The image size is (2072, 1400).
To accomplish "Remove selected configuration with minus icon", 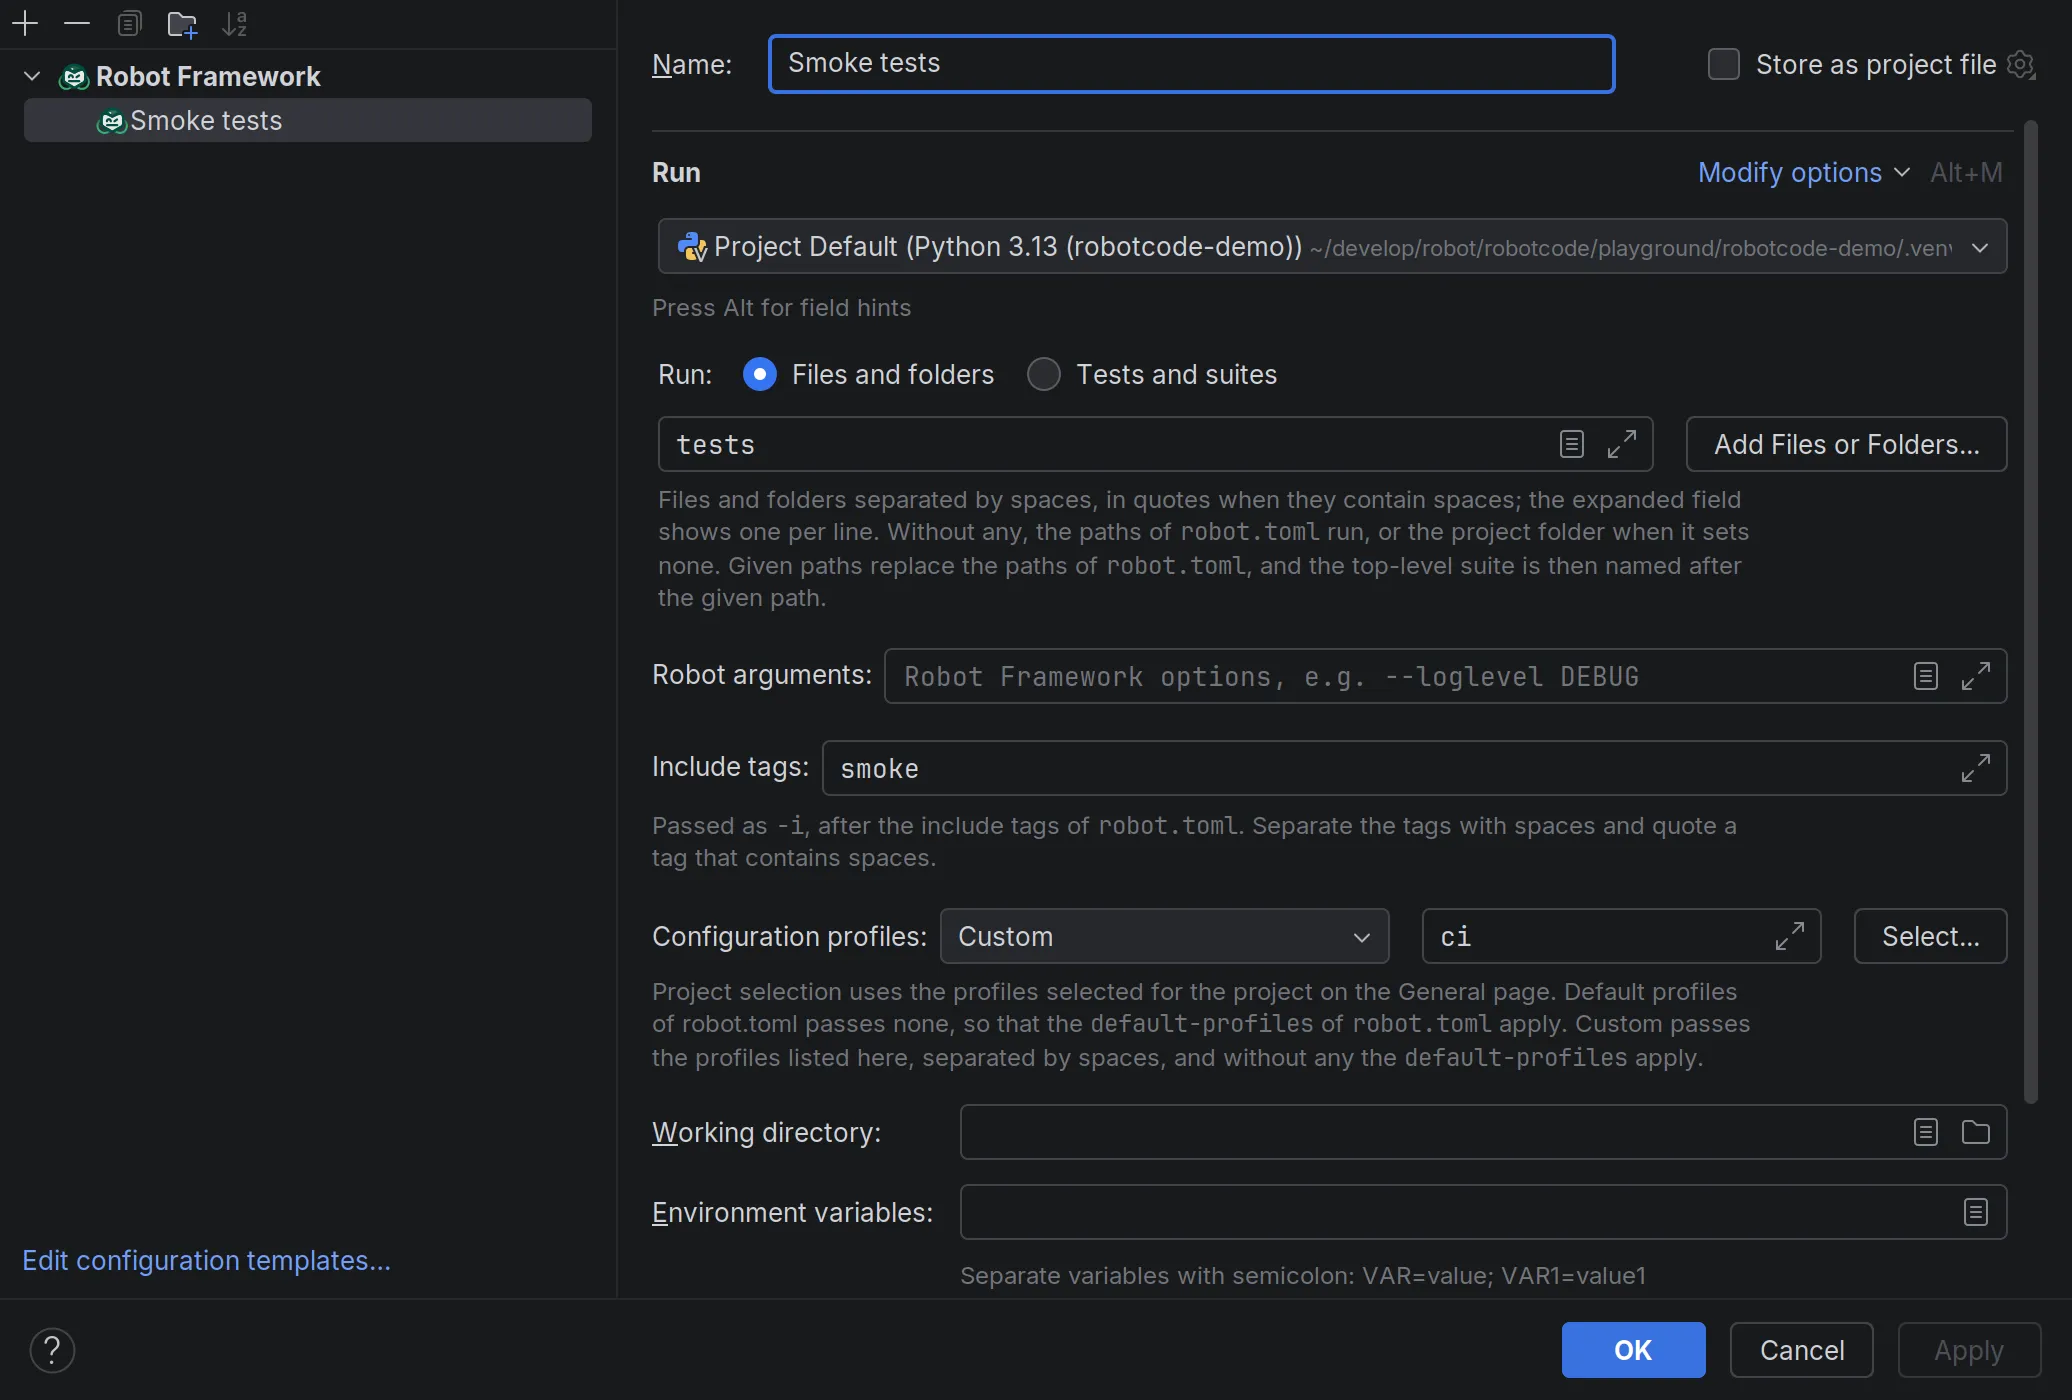I will [x=77, y=23].
